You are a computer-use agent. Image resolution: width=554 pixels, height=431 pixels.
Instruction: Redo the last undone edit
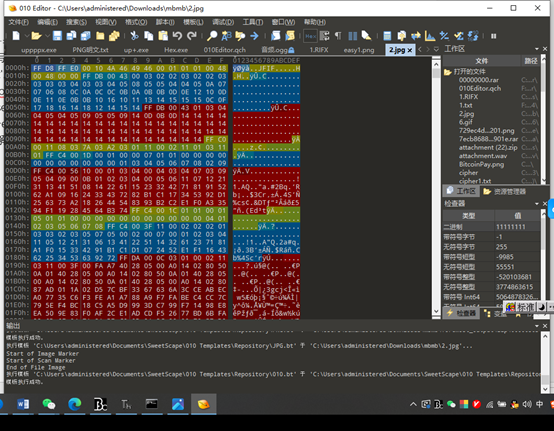[191, 36]
